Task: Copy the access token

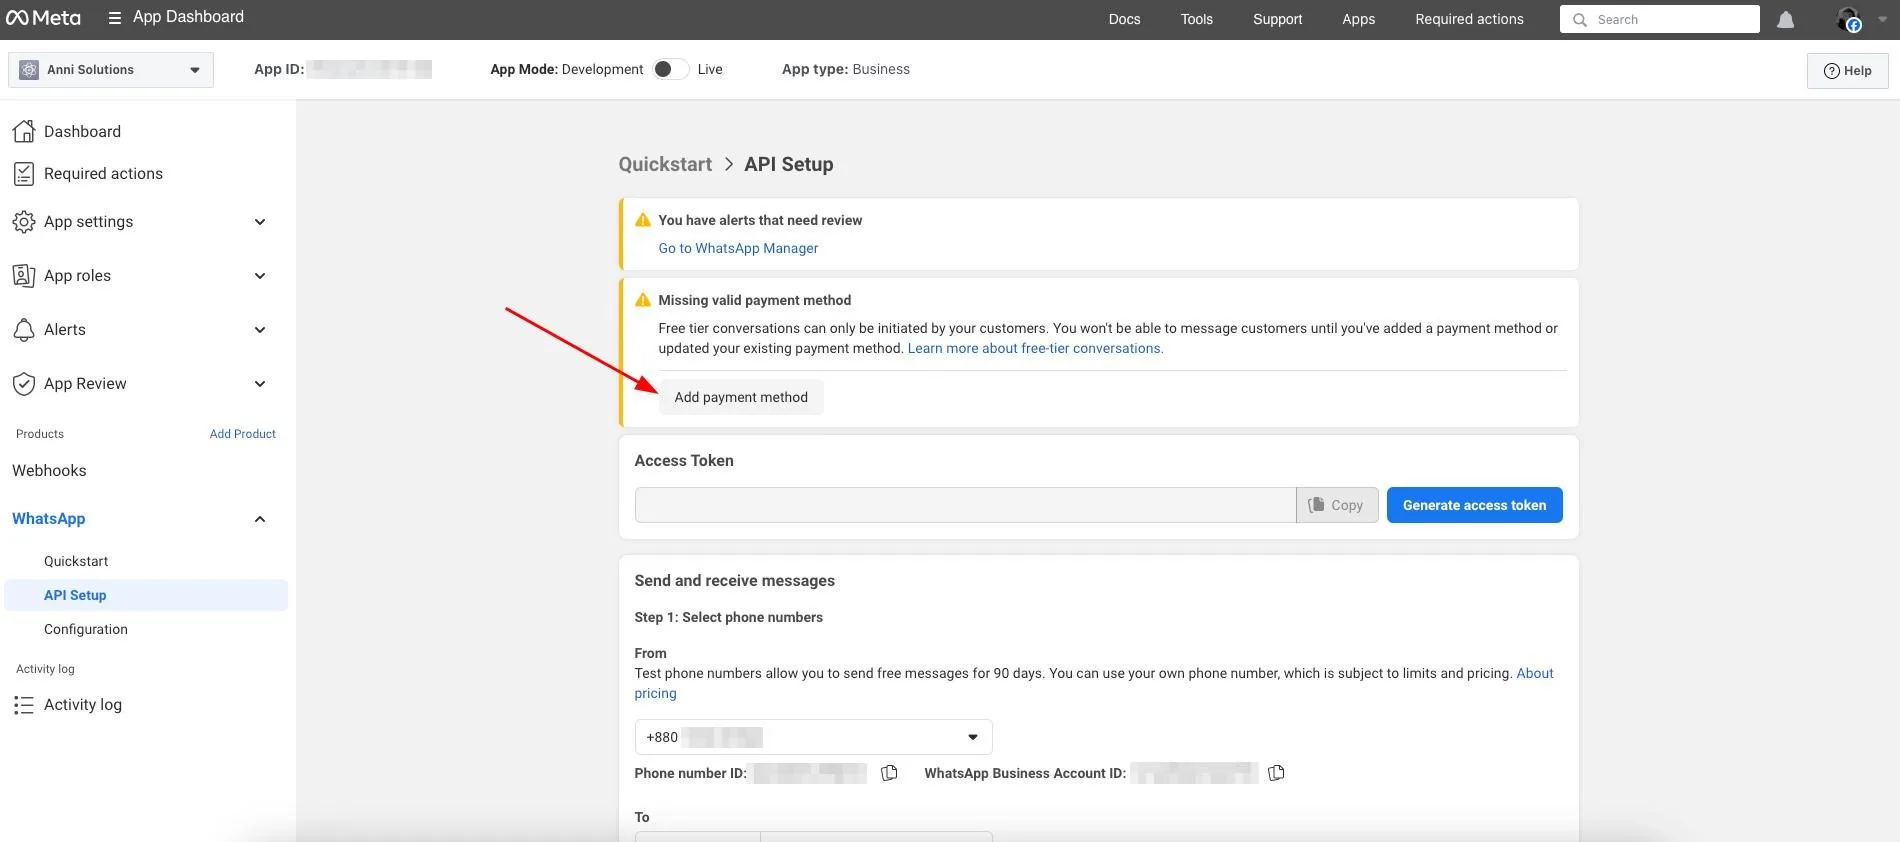Action: (1337, 505)
